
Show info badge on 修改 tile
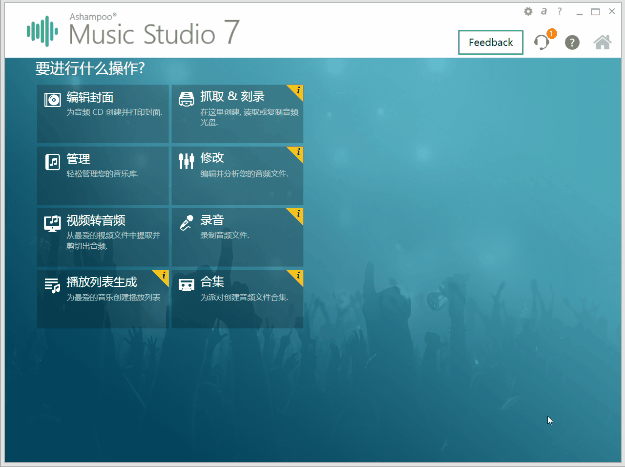tap(297, 153)
